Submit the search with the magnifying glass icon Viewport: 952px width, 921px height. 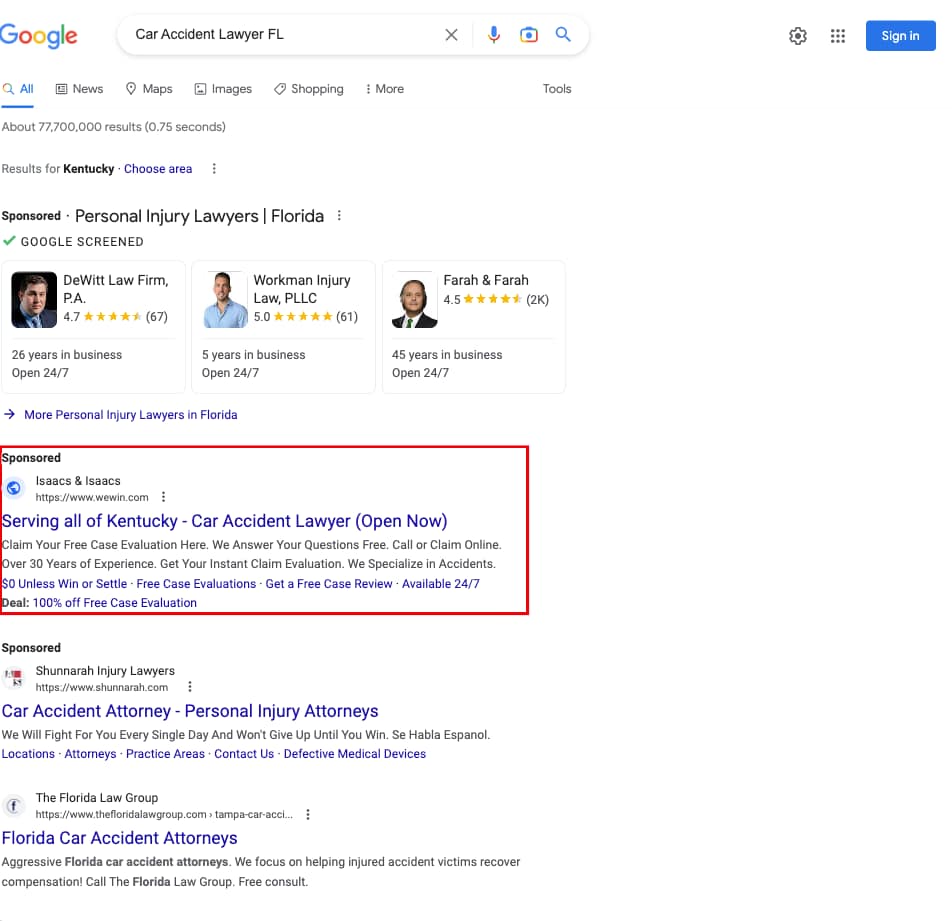[x=563, y=34]
